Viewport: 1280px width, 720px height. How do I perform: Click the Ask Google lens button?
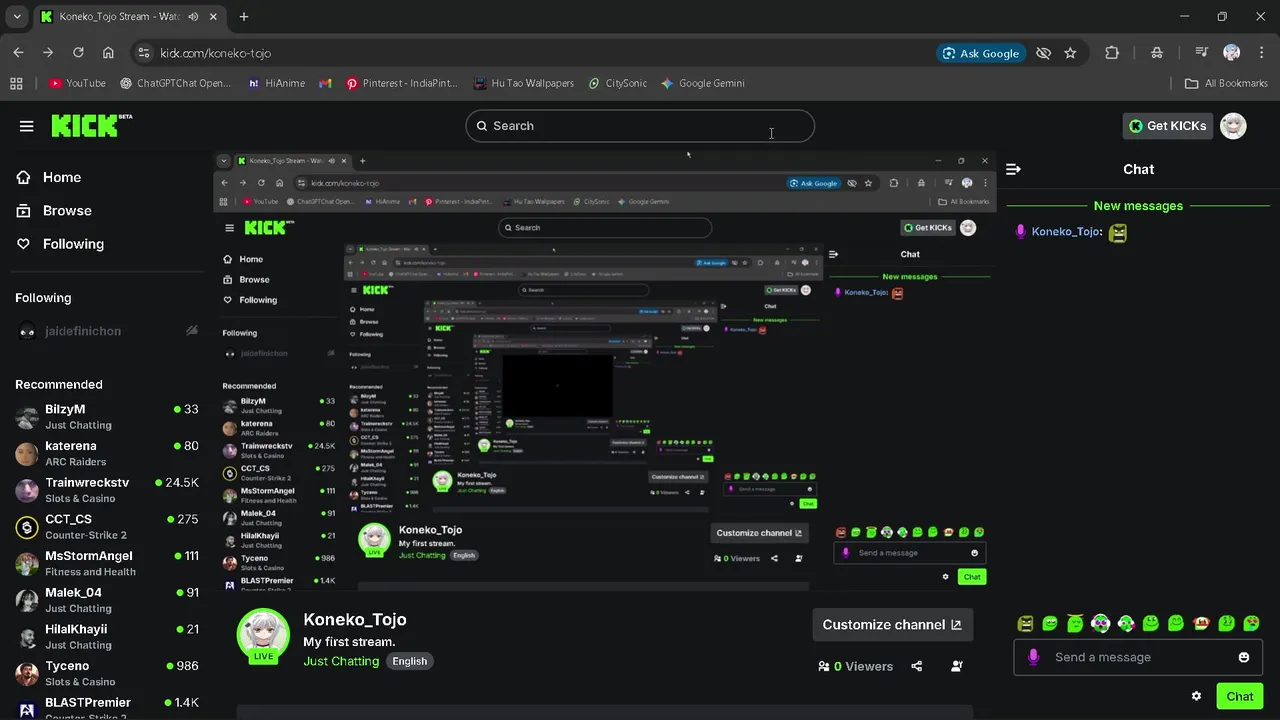[980, 53]
